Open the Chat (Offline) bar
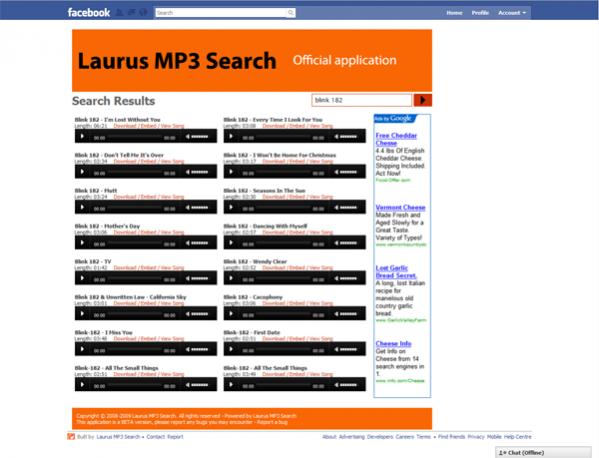The height and width of the screenshot is (458, 599). point(543,453)
